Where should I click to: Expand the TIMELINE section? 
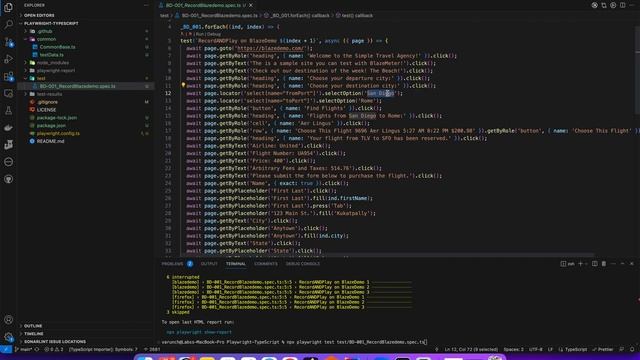tap(33, 334)
